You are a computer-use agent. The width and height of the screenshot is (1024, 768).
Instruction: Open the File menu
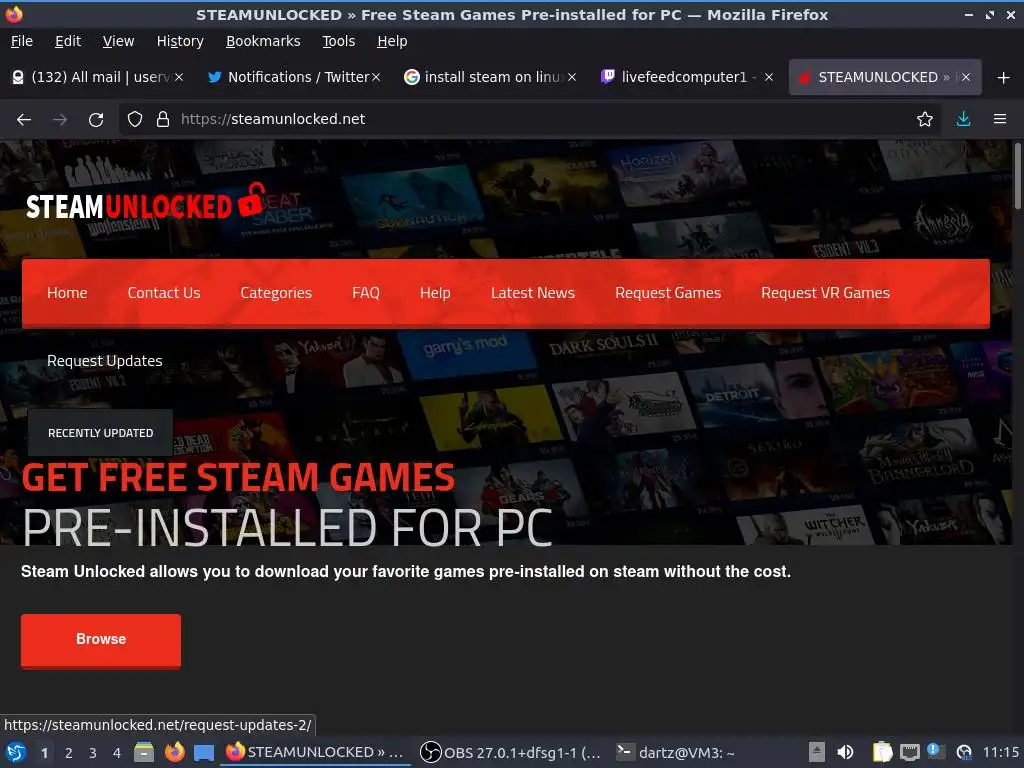22,41
